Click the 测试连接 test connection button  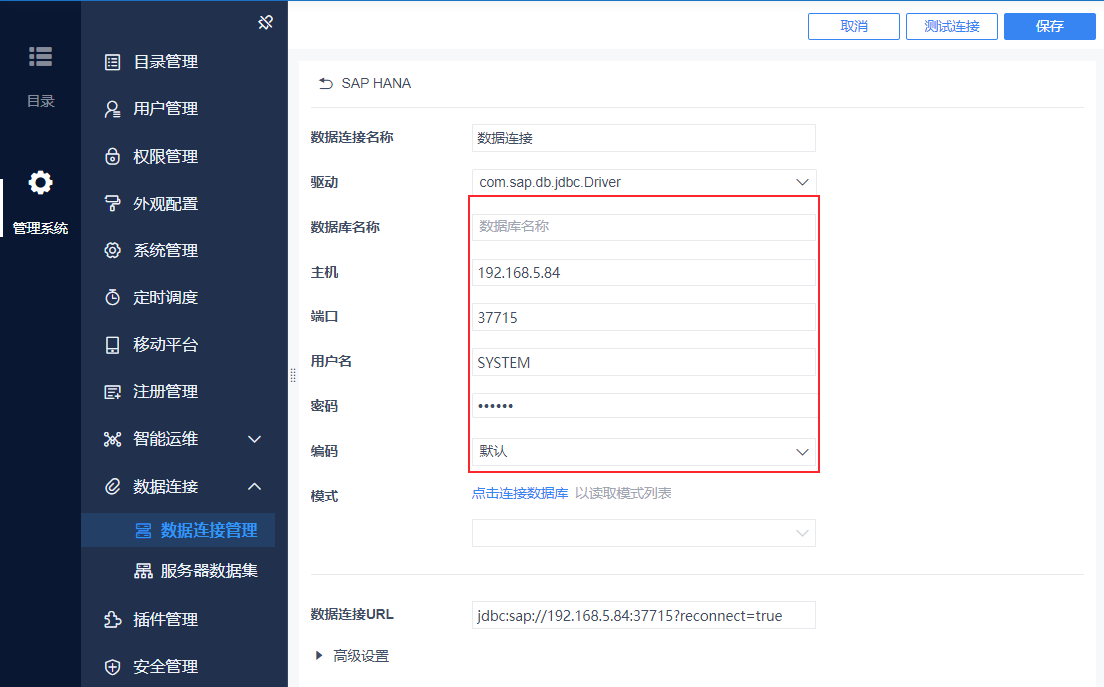pyautogui.click(x=951, y=26)
